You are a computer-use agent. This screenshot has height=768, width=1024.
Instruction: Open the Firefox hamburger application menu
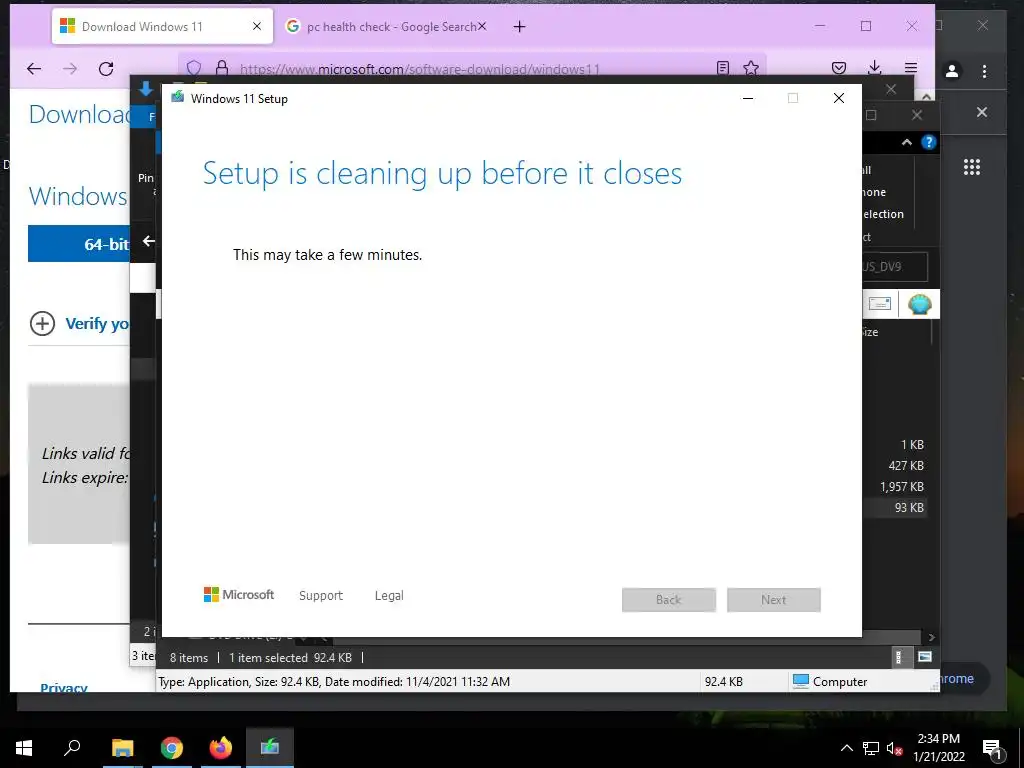(x=911, y=68)
